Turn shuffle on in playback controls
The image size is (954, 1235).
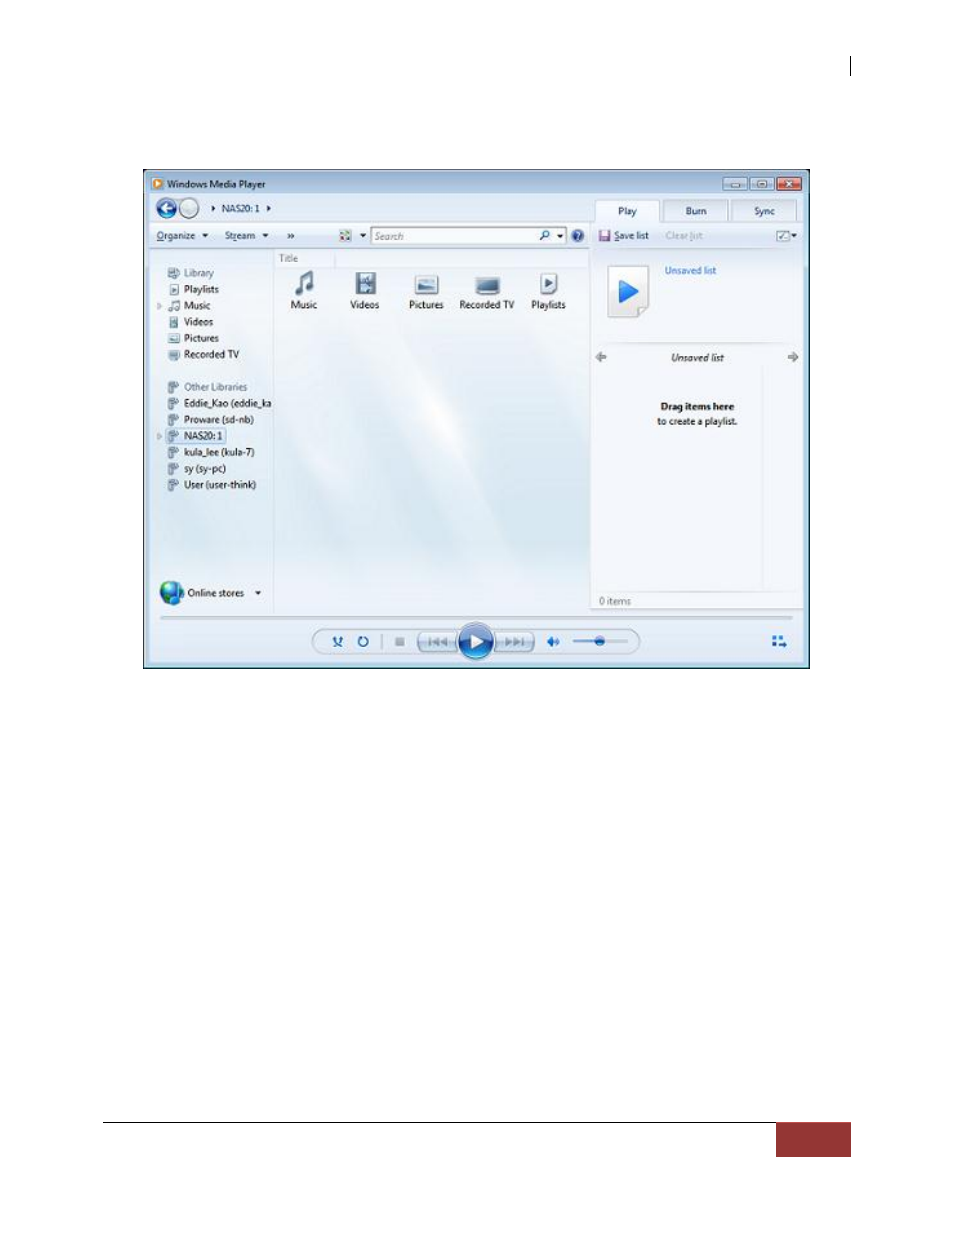click(338, 642)
